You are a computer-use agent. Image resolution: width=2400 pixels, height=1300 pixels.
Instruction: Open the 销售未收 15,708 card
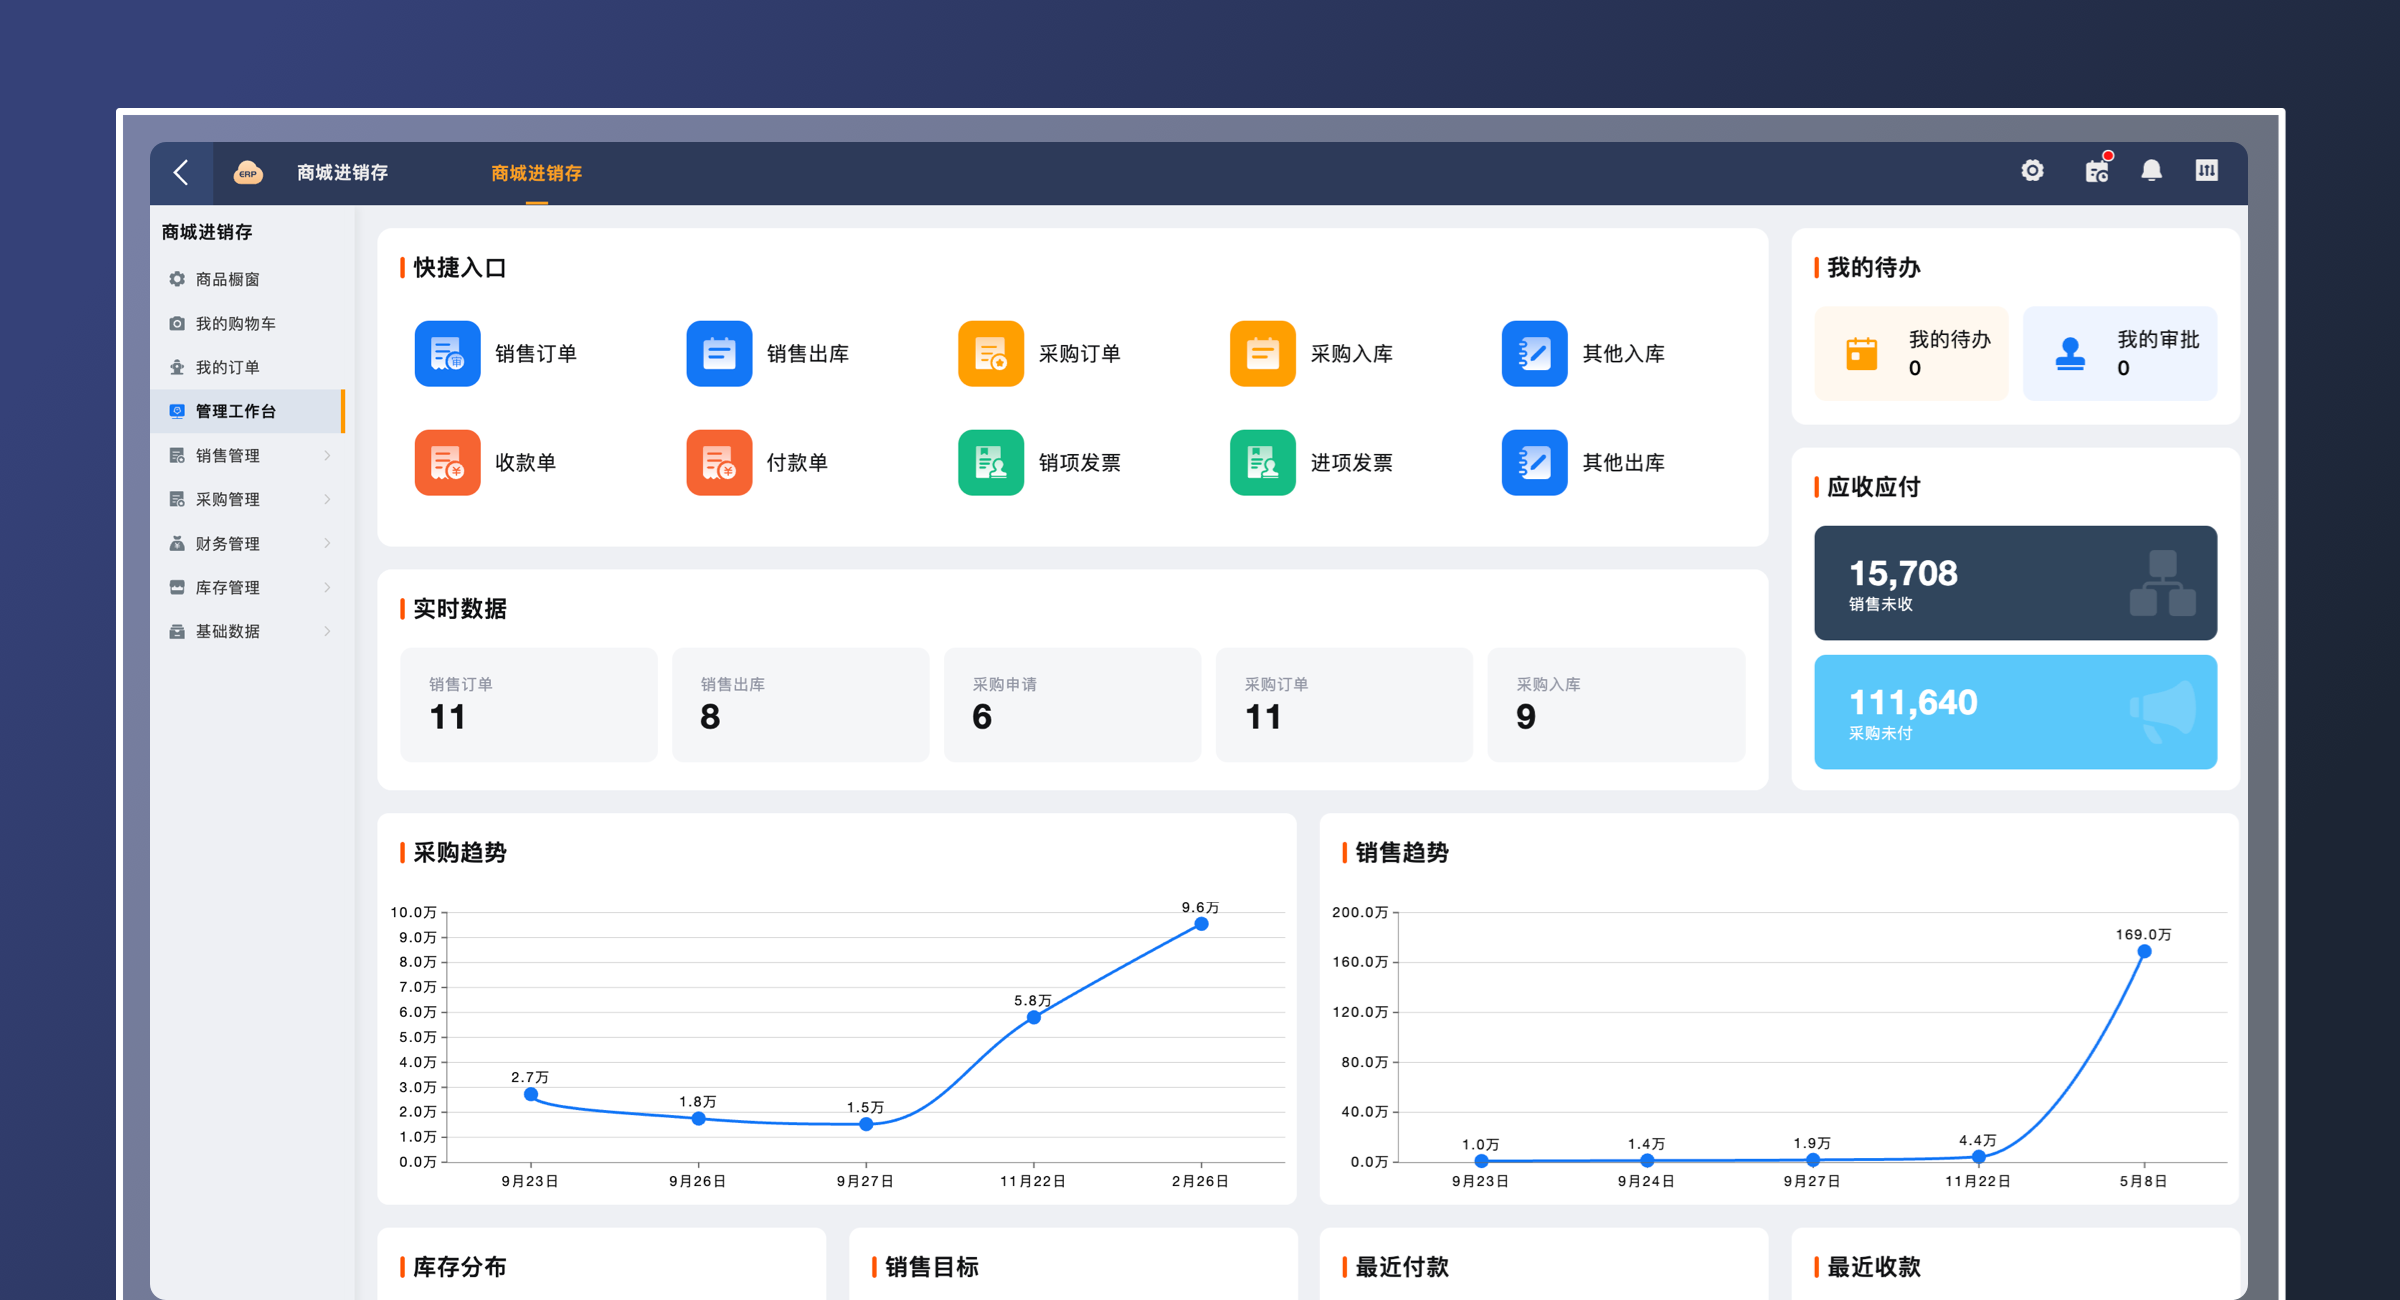click(2014, 583)
